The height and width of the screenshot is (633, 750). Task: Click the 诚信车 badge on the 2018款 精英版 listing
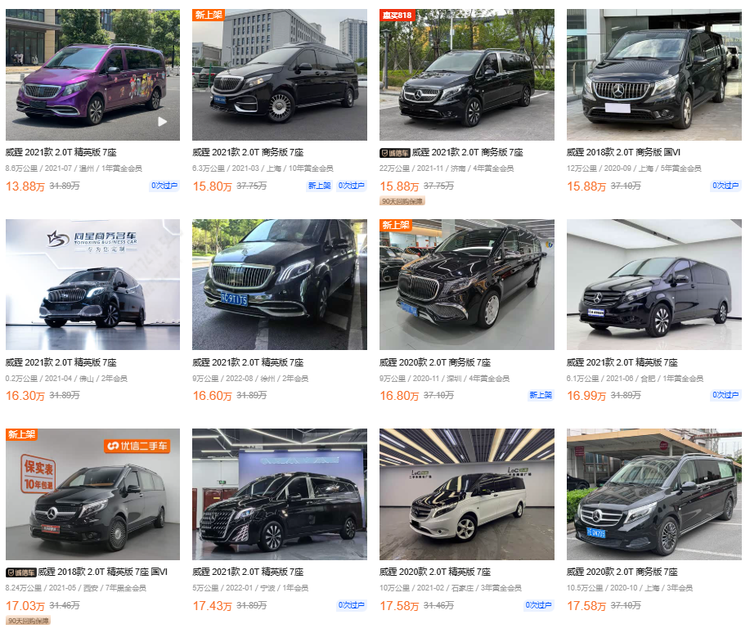tap(21, 572)
